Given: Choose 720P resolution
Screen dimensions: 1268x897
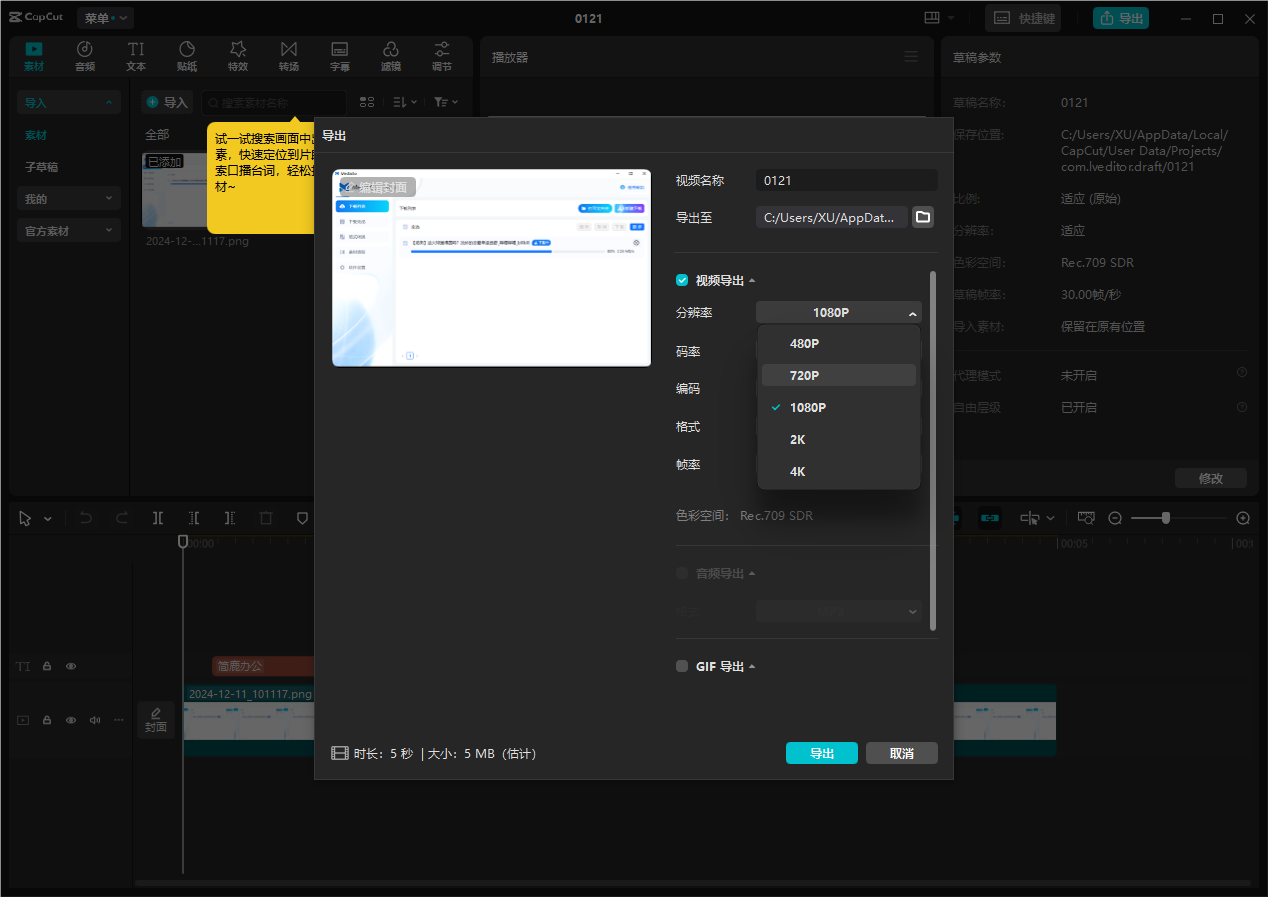Looking at the screenshot, I should 839,375.
